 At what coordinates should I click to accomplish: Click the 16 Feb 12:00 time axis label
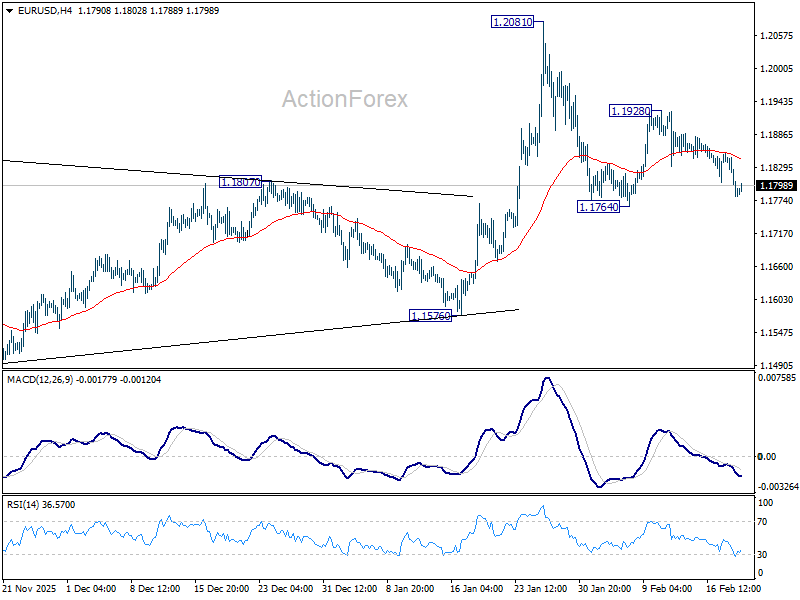click(733, 589)
